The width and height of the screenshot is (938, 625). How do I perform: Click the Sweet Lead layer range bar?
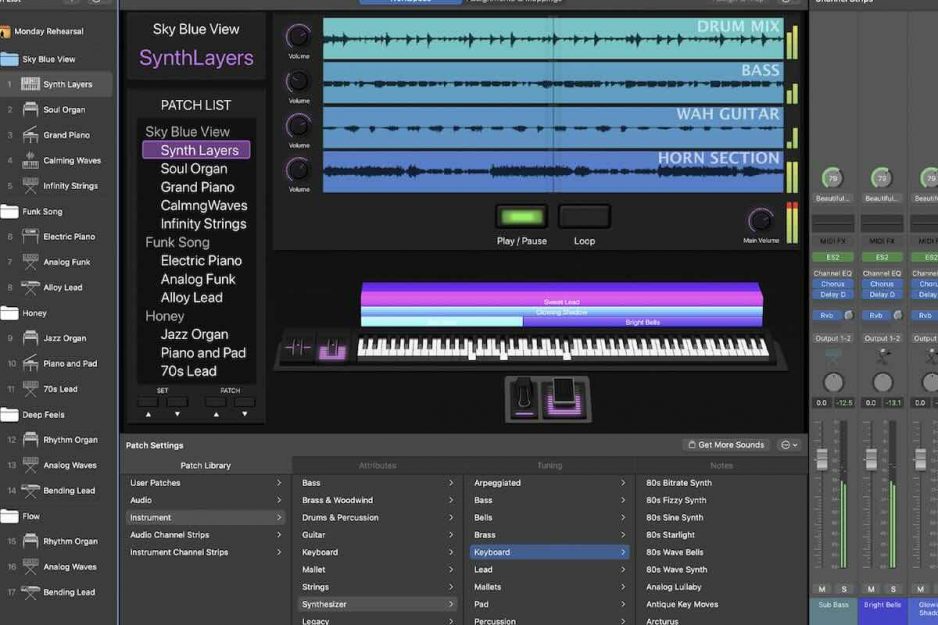coord(561,298)
